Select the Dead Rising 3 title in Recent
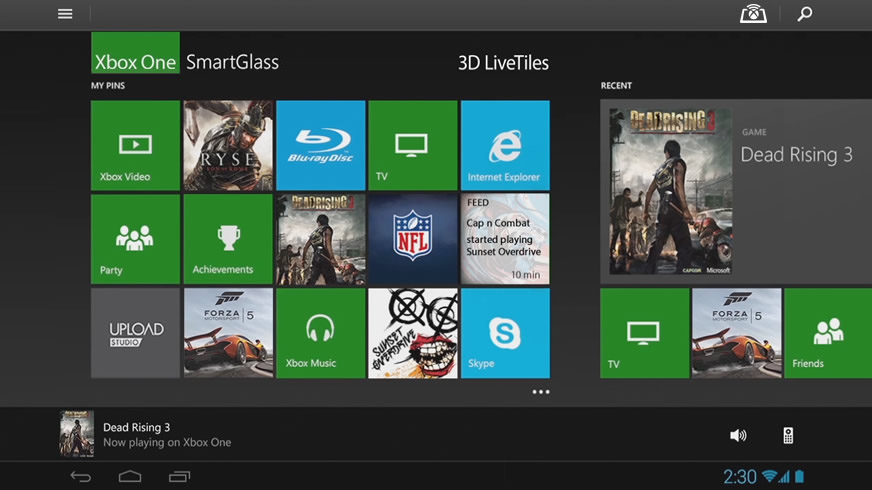The height and width of the screenshot is (490, 872). click(x=796, y=155)
